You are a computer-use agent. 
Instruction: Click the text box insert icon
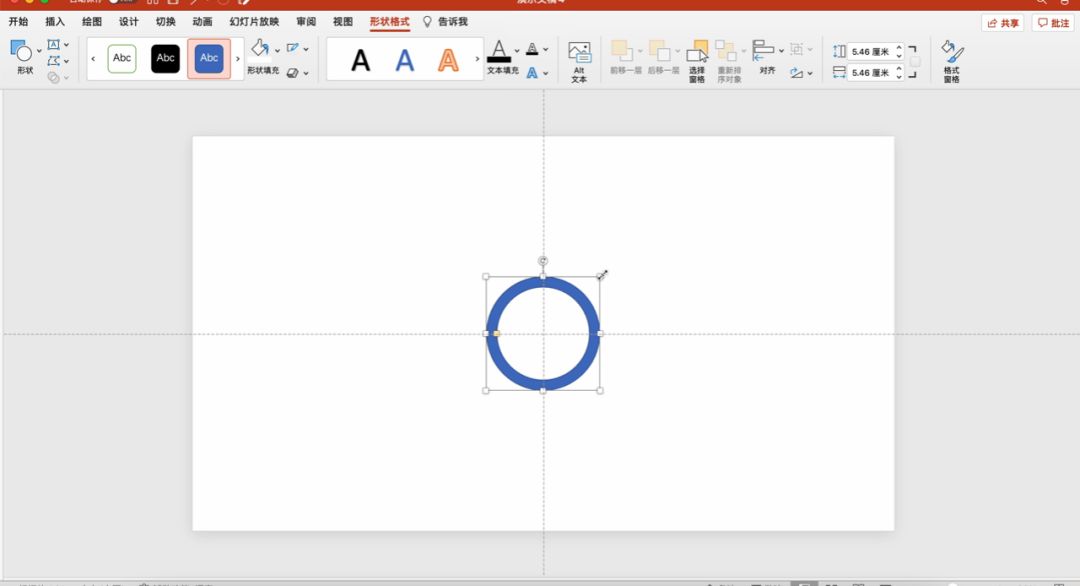click(53, 44)
